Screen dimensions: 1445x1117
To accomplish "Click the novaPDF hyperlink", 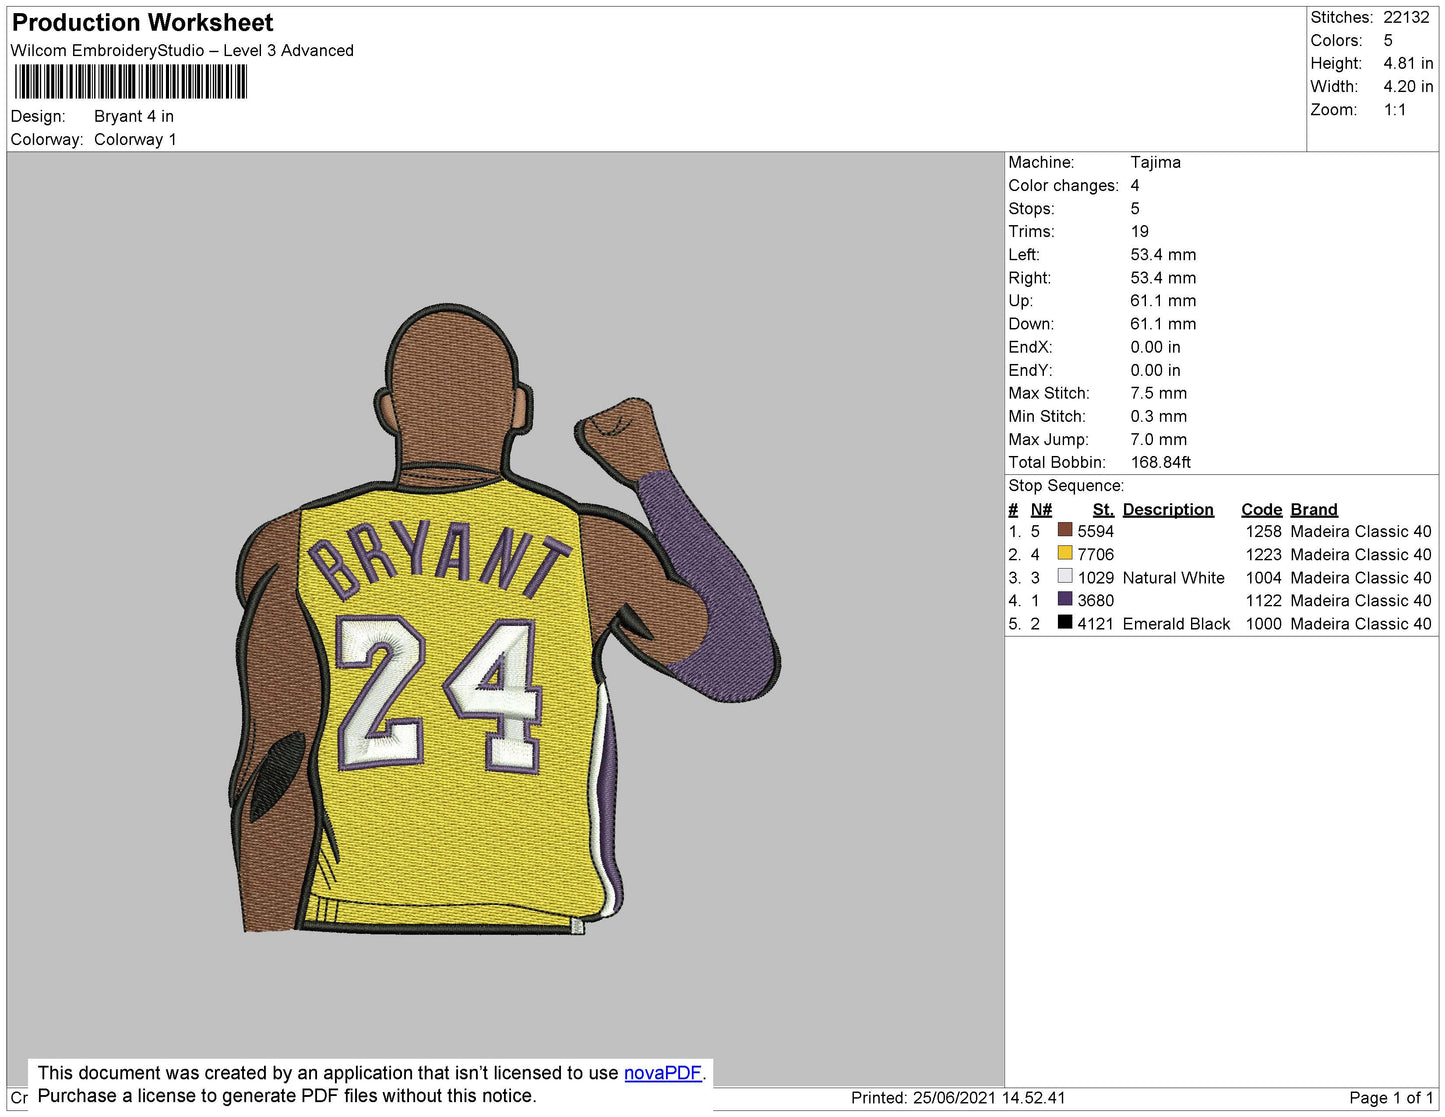I will 663,1073.
